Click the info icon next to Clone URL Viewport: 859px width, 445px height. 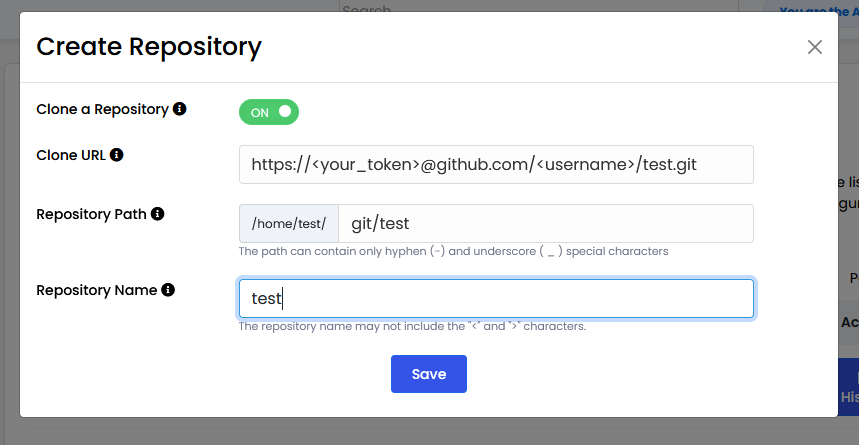[117, 155]
